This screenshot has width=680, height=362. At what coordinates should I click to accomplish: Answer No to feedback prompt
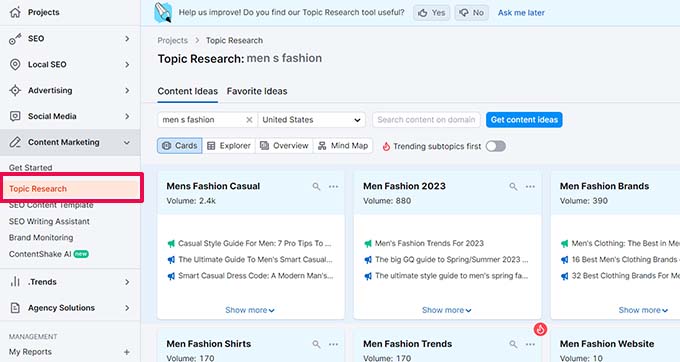(x=472, y=13)
